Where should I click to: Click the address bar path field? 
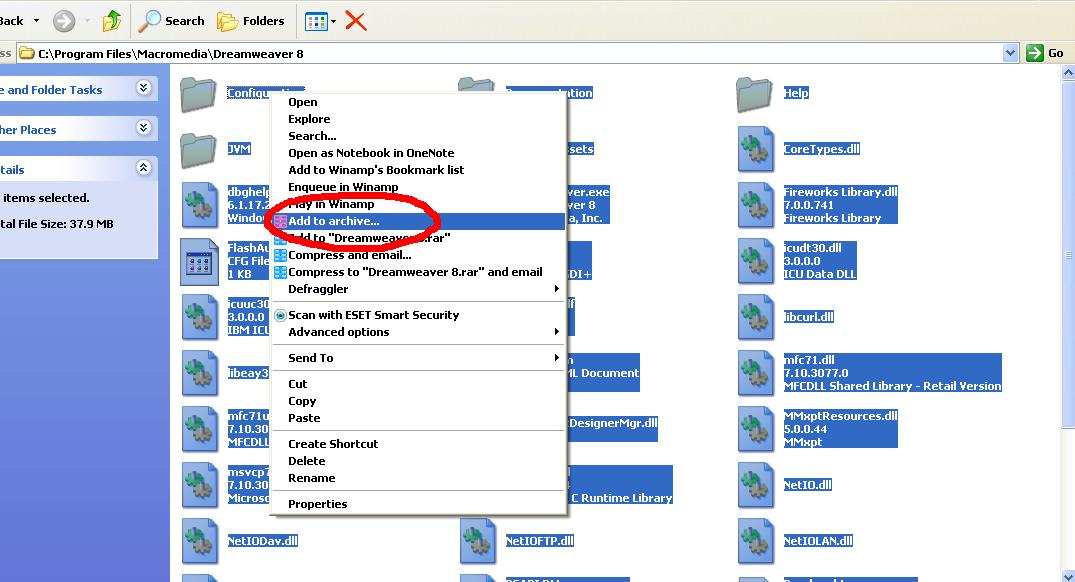point(511,53)
